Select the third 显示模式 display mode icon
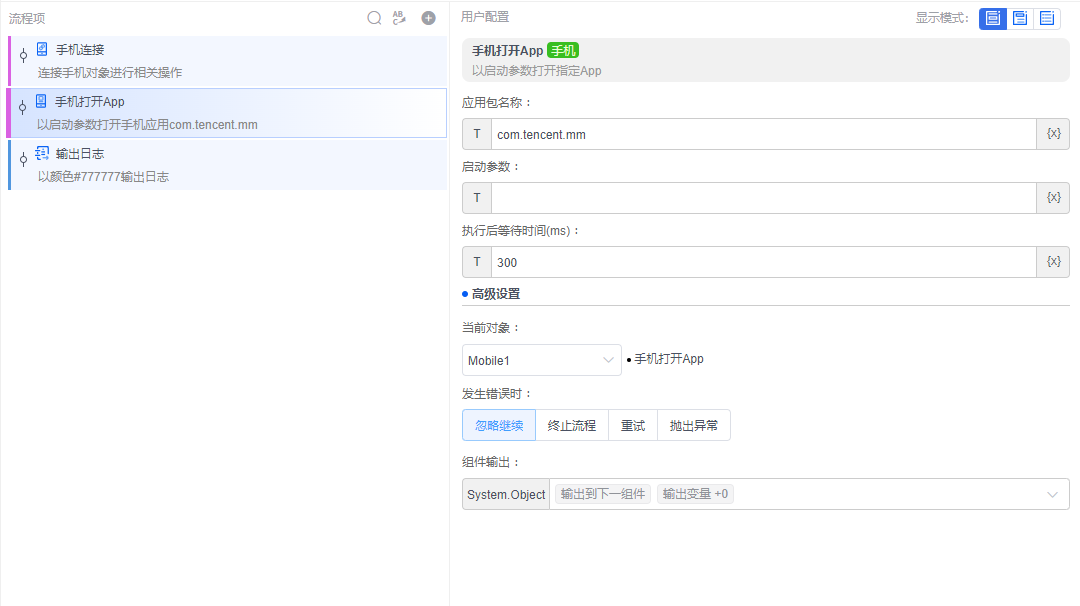Image resolution: width=1080 pixels, height=606 pixels. click(x=1047, y=18)
